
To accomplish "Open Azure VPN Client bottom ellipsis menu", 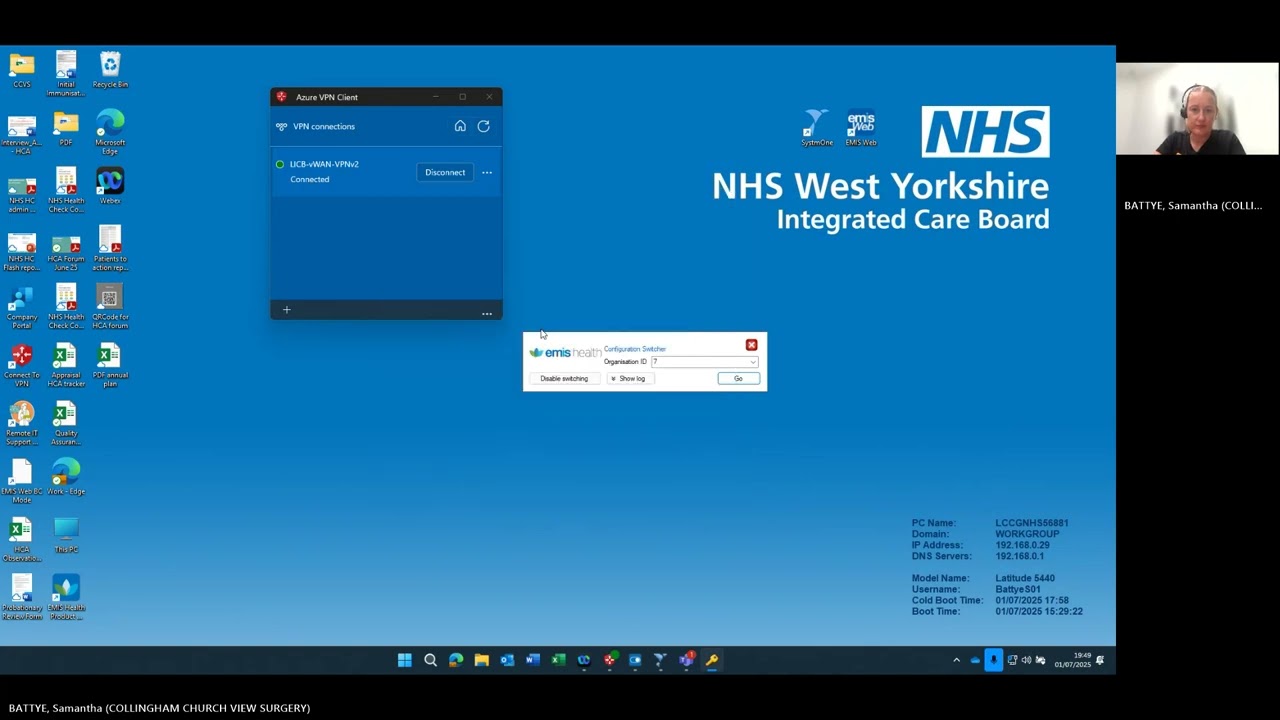I will coord(487,313).
